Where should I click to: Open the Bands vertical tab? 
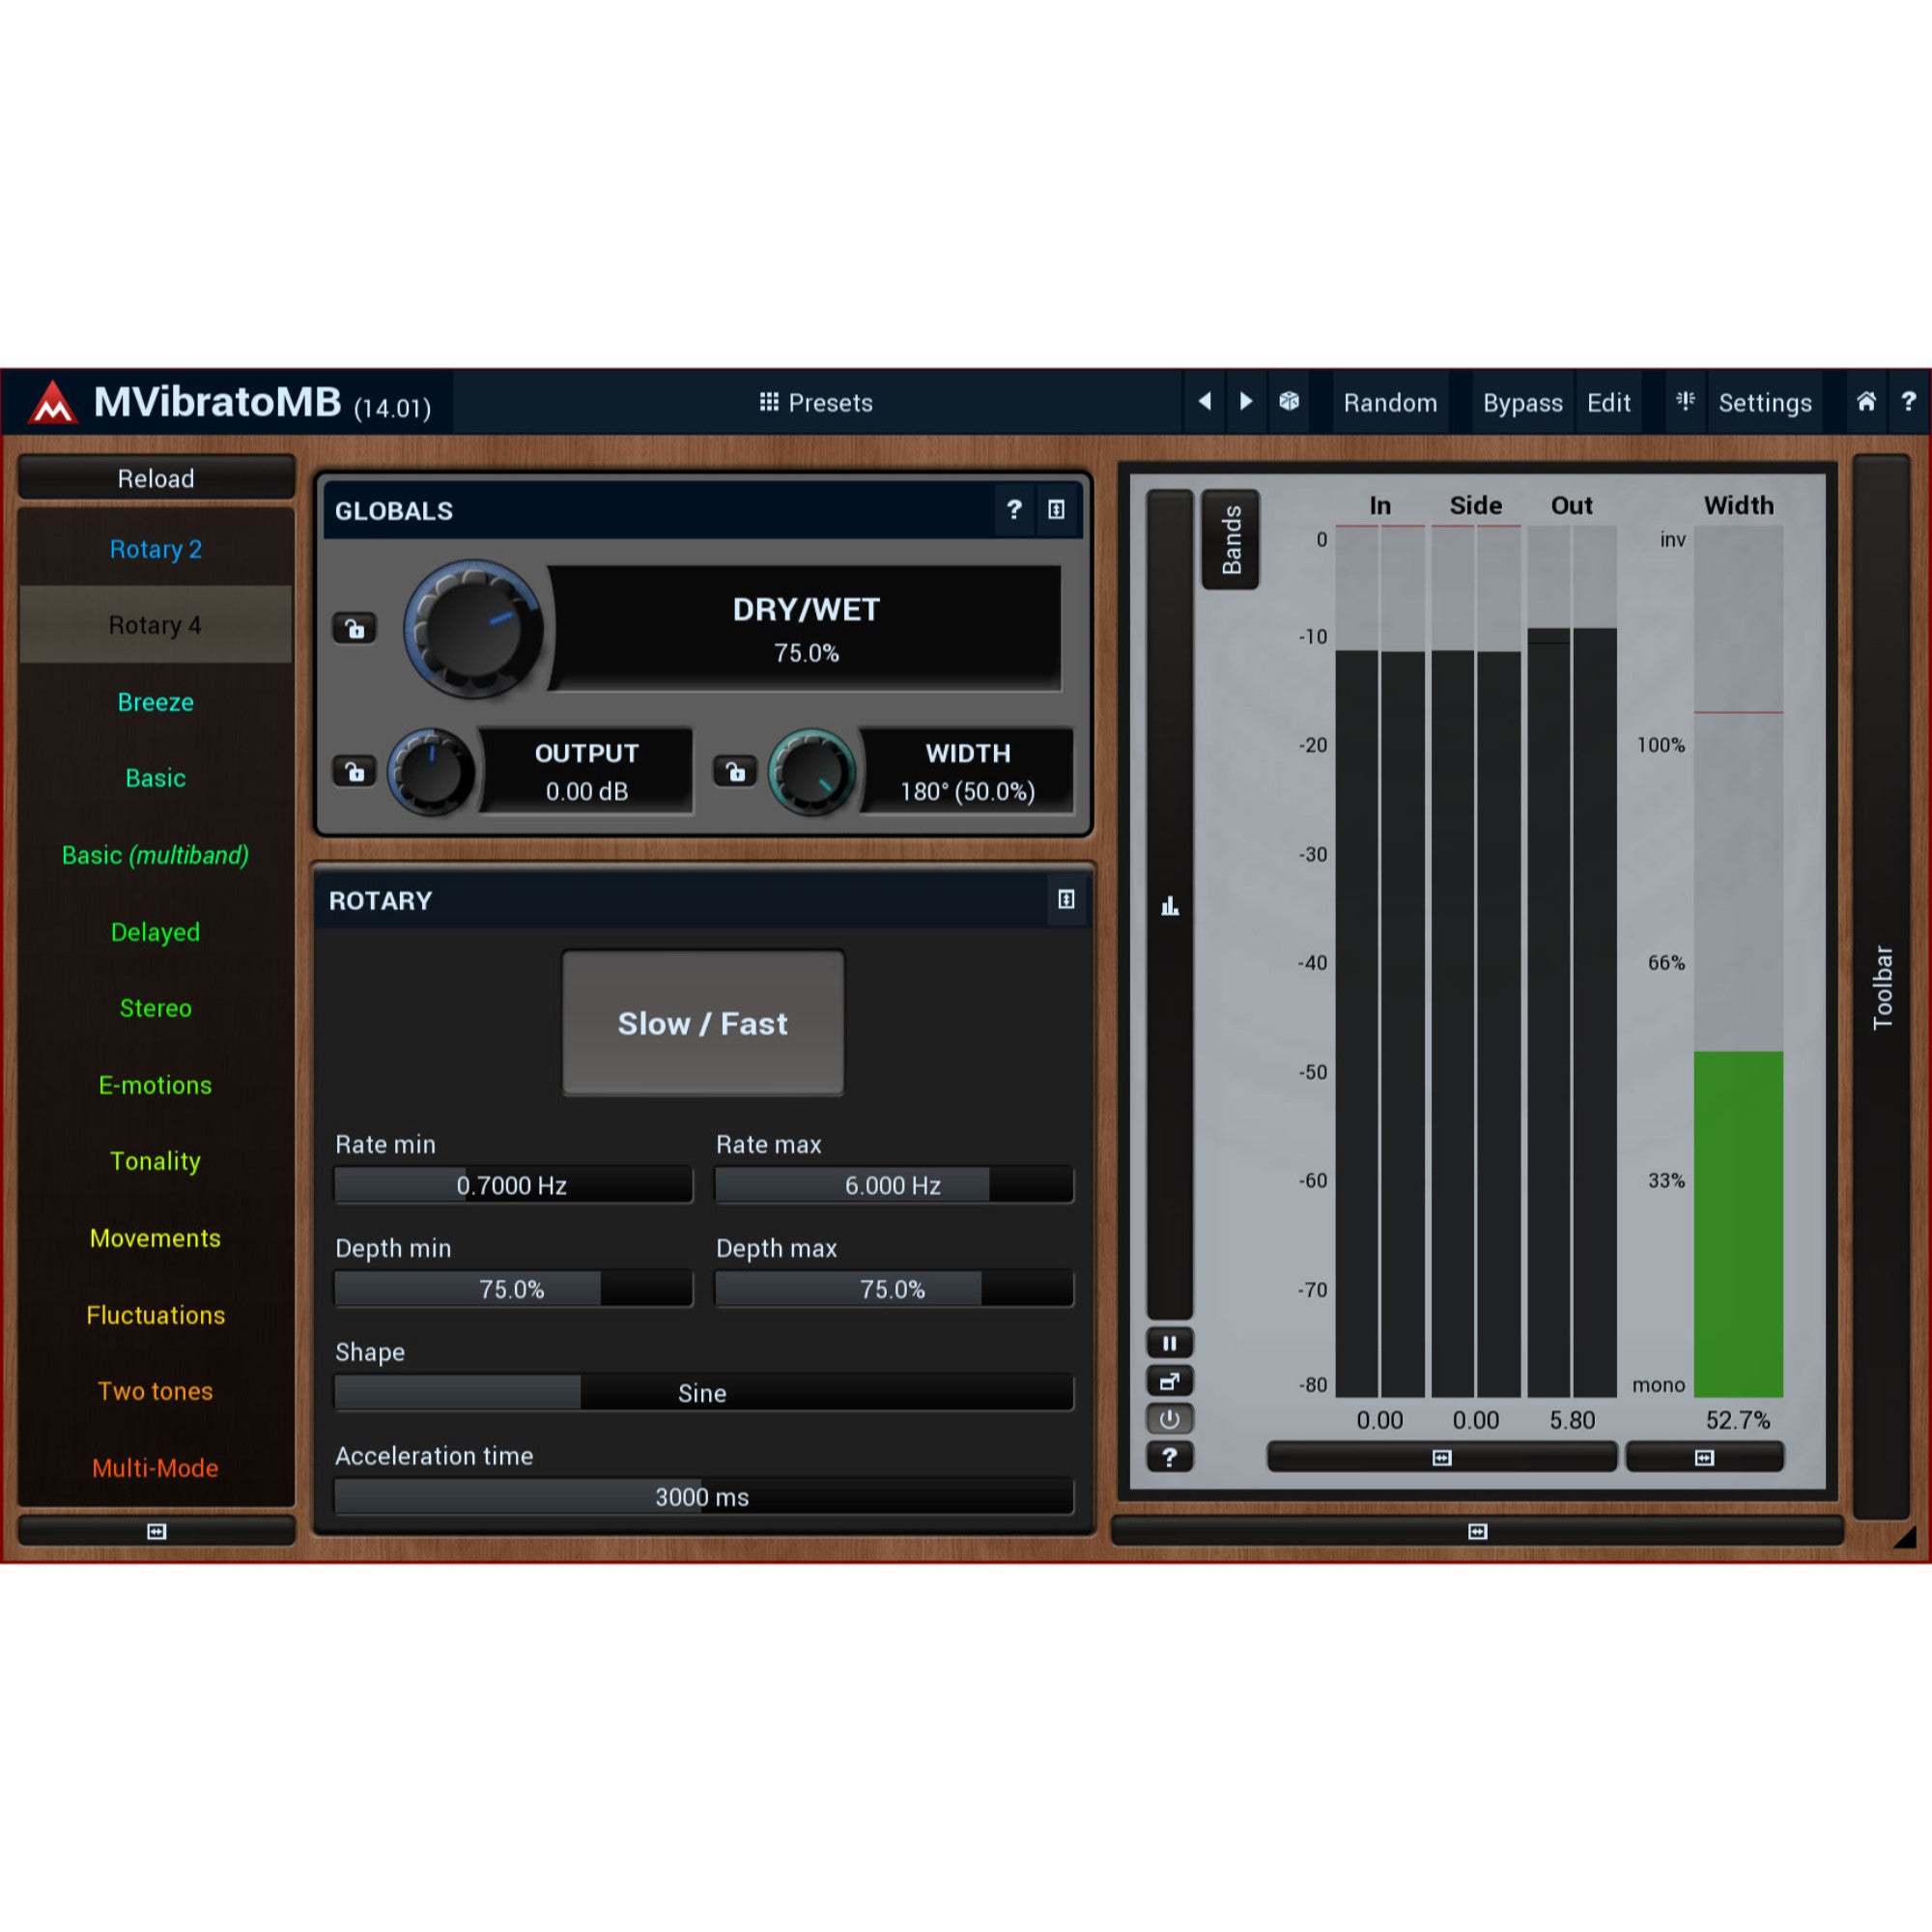(x=1231, y=540)
